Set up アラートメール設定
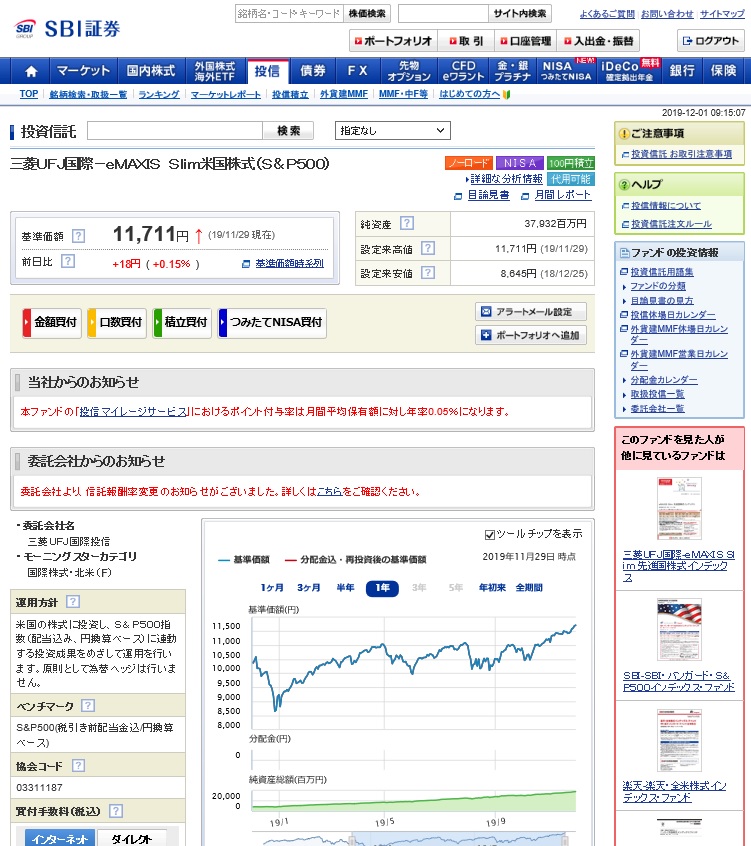The width and height of the screenshot is (751, 846). coord(531,312)
